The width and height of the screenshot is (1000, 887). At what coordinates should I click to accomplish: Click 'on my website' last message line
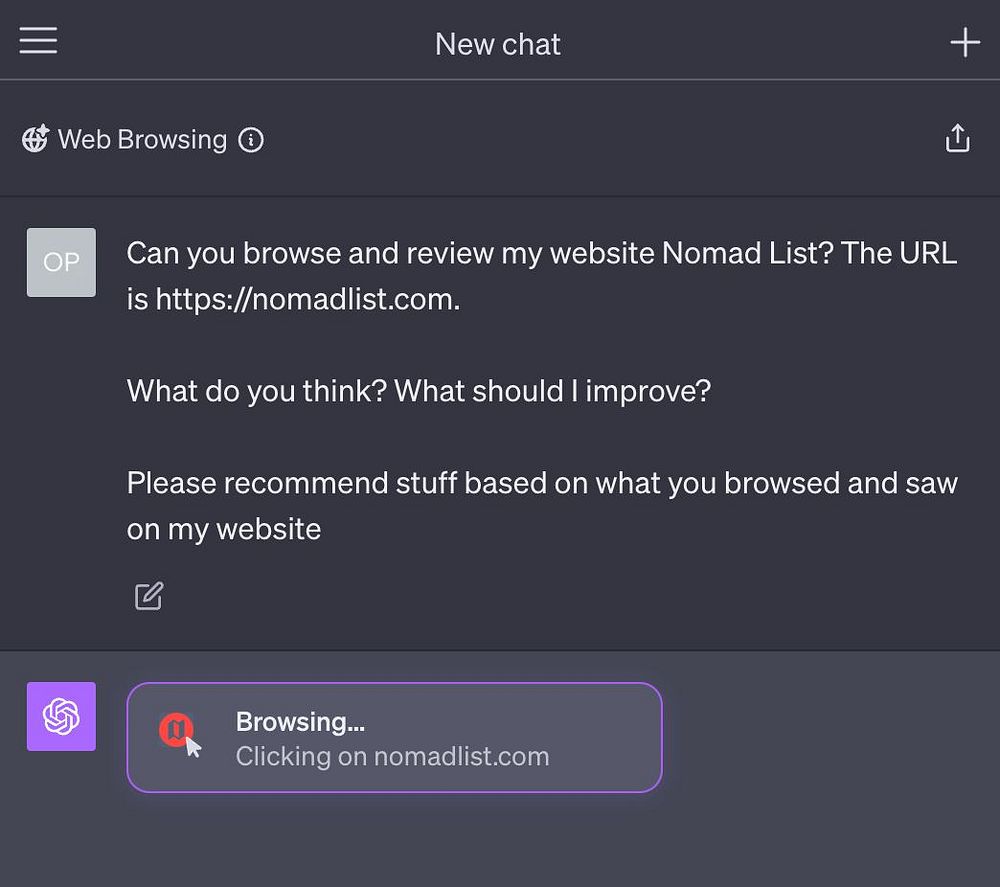(224, 529)
